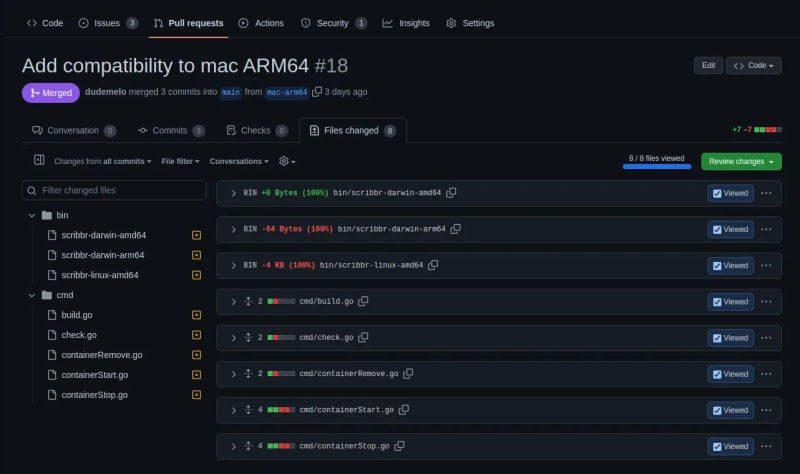Open more options for bin/scribbr-darwin-amd64
The image size is (800, 474).
click(x=766, y=193)
